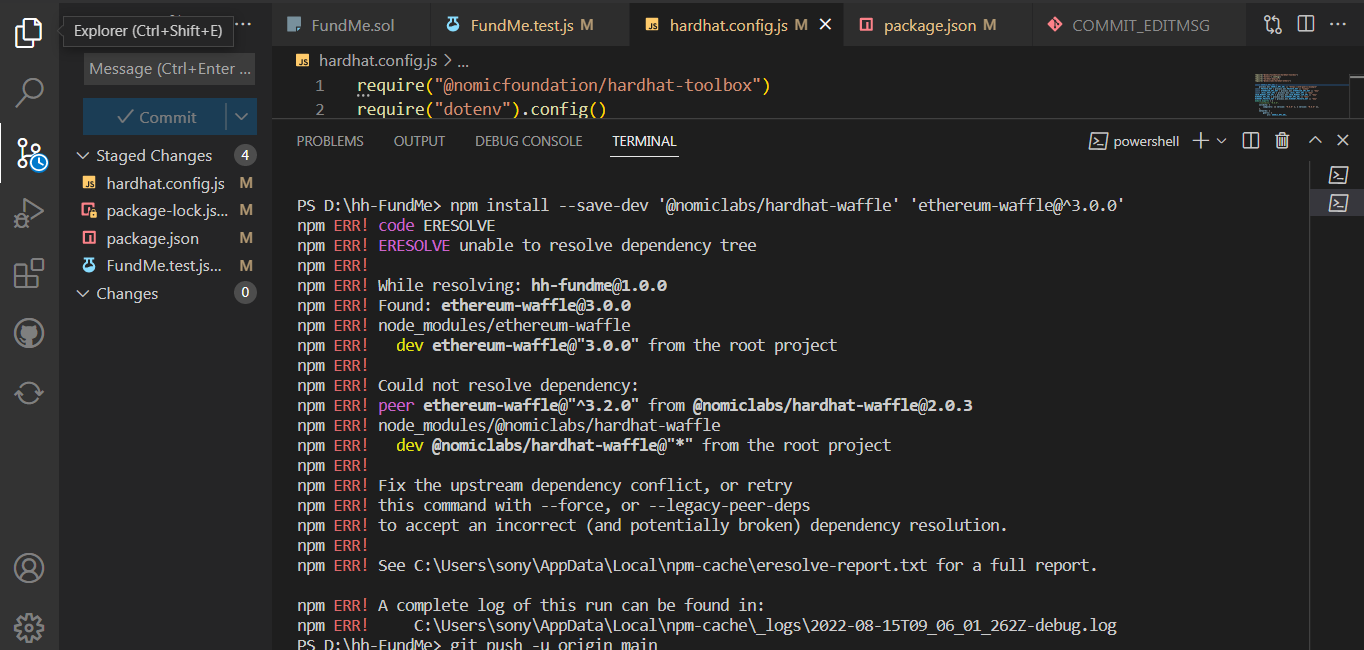Open the Manage gear icon
The image size is (1364, 650).
point(29,628)
